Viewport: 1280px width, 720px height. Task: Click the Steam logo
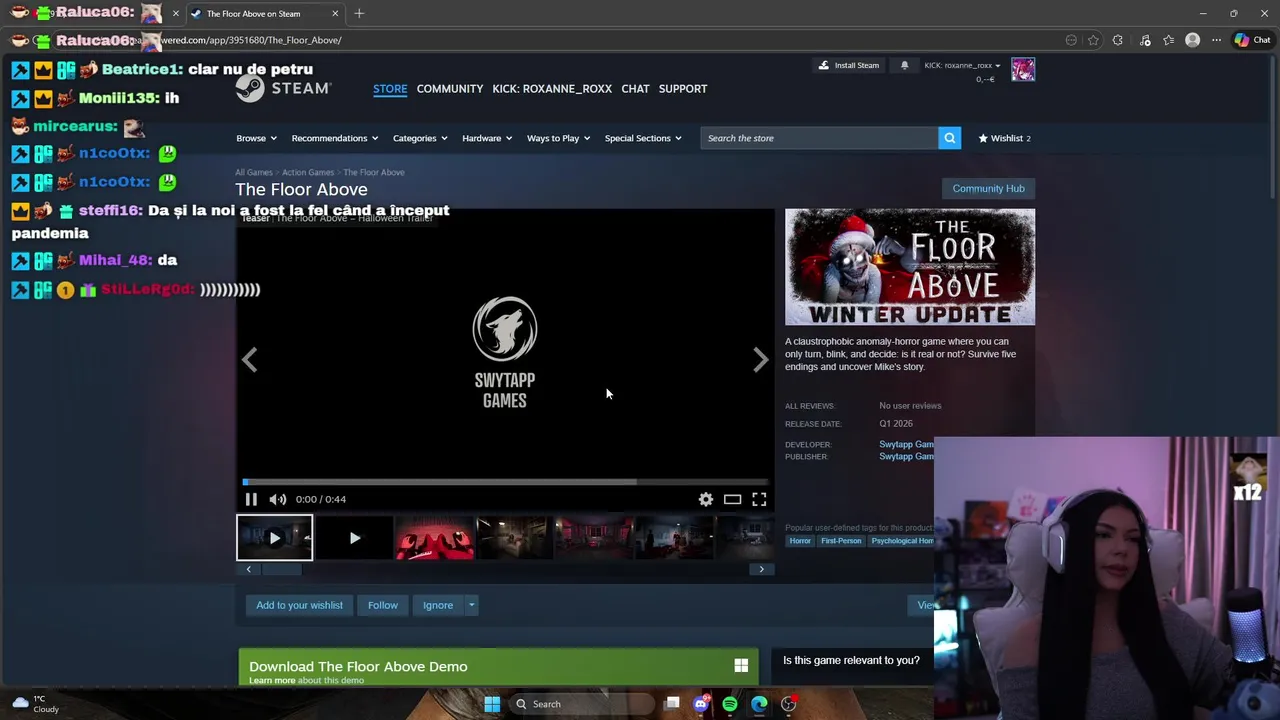(x=283, y=88)
